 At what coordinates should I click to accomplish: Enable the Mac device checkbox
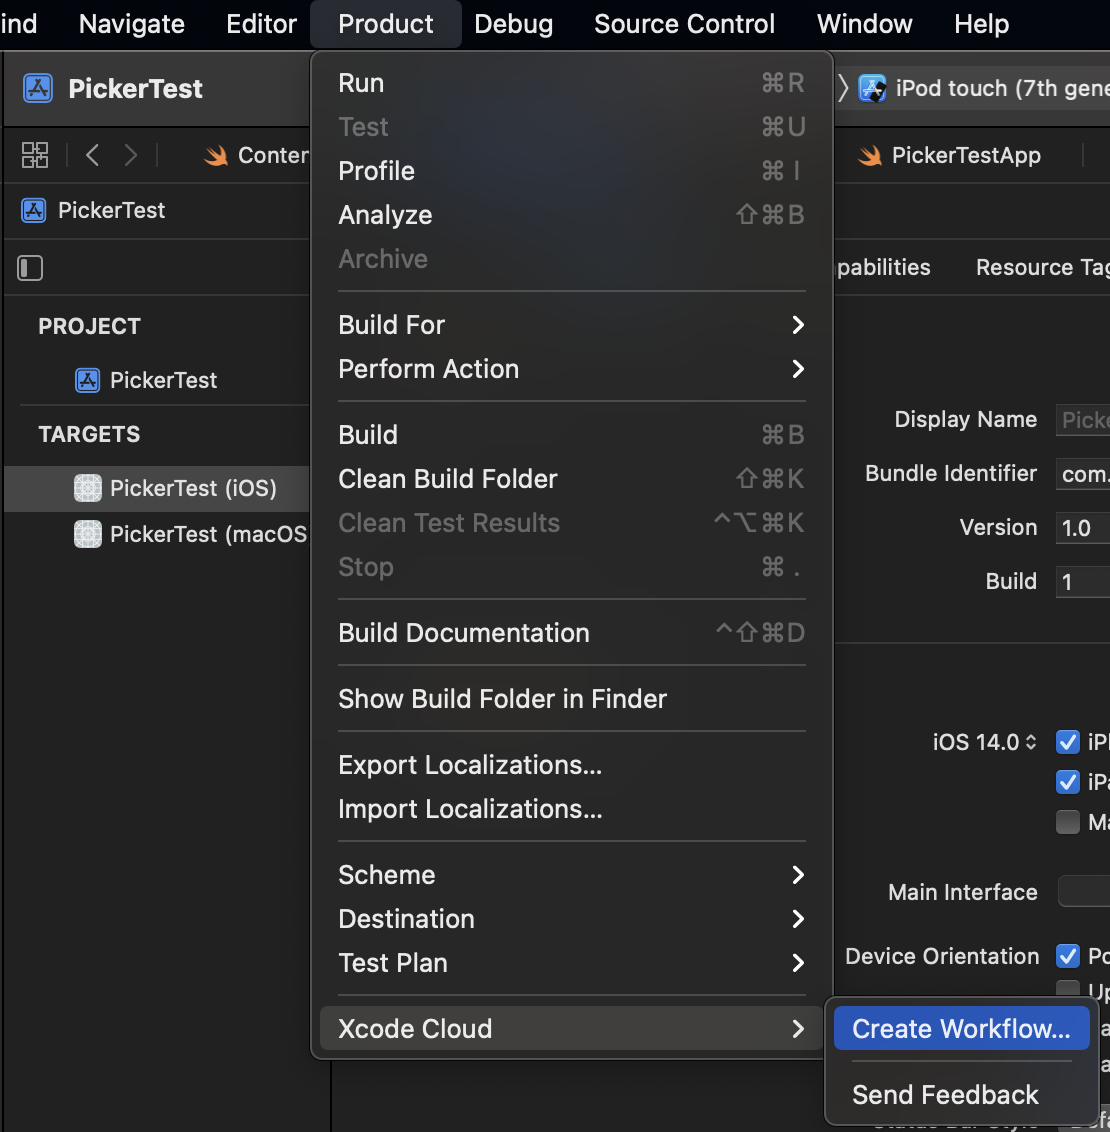(1068, 822)
